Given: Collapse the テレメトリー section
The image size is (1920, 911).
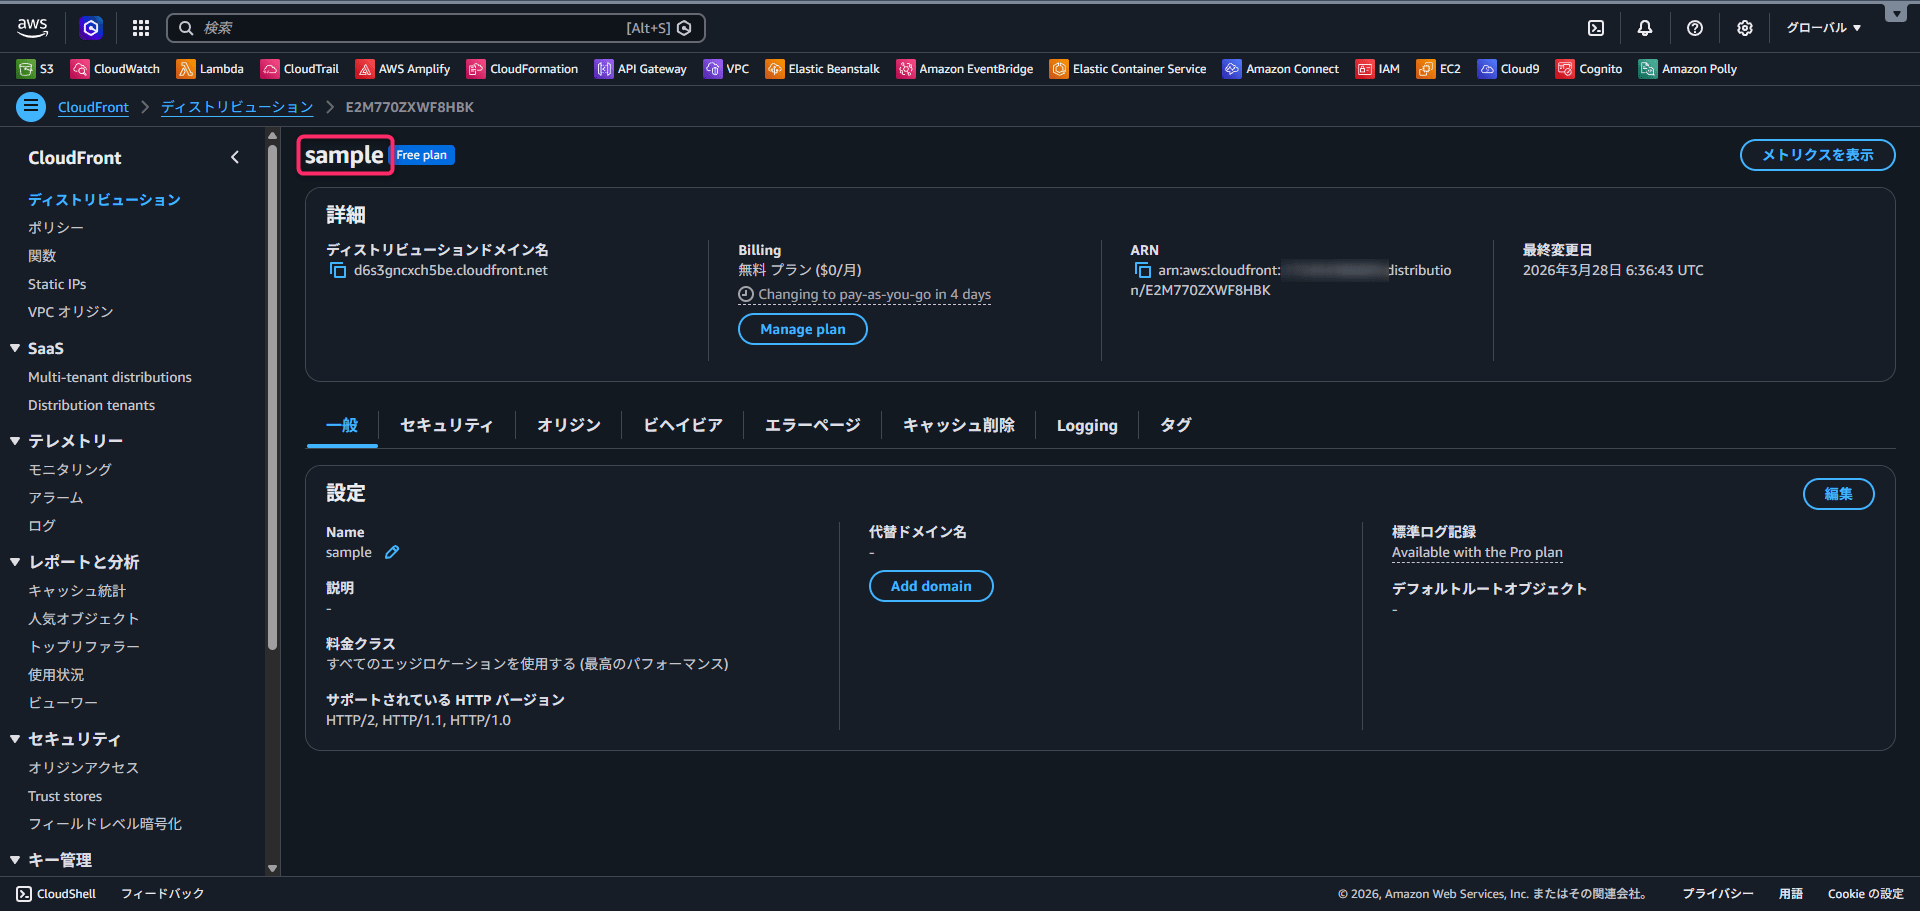Looking at the screenshot, I should pos(15,441).
